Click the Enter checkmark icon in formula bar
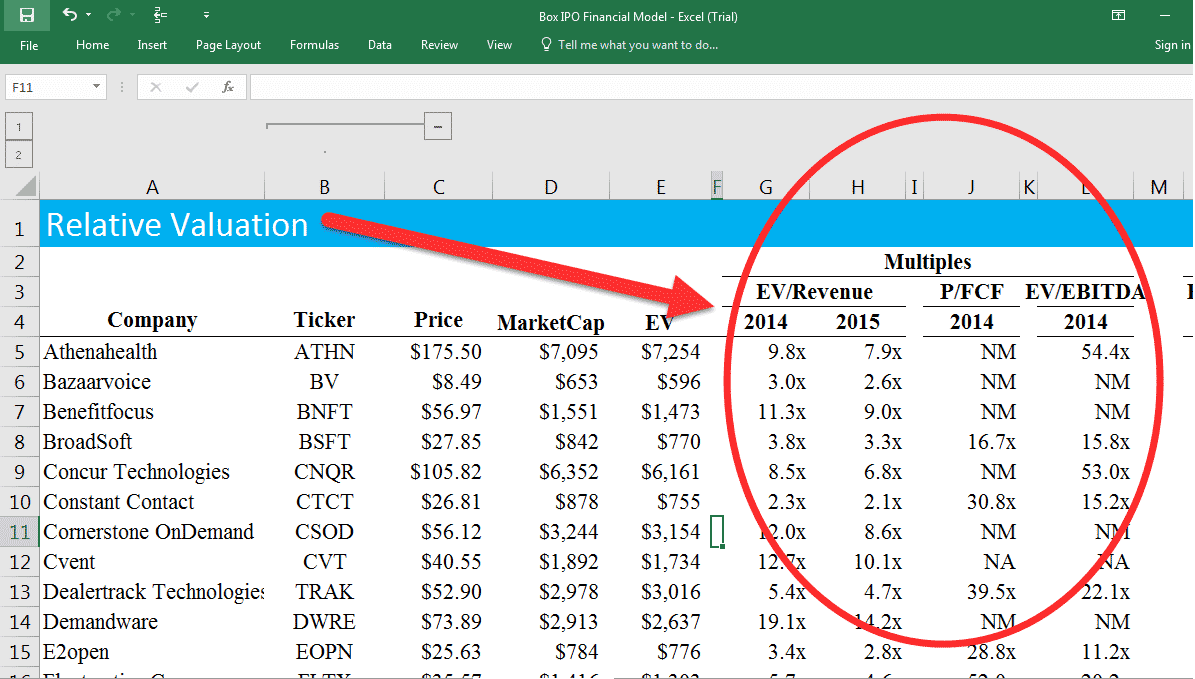This screenshot has width=1195, height=679. pos(192,87)
